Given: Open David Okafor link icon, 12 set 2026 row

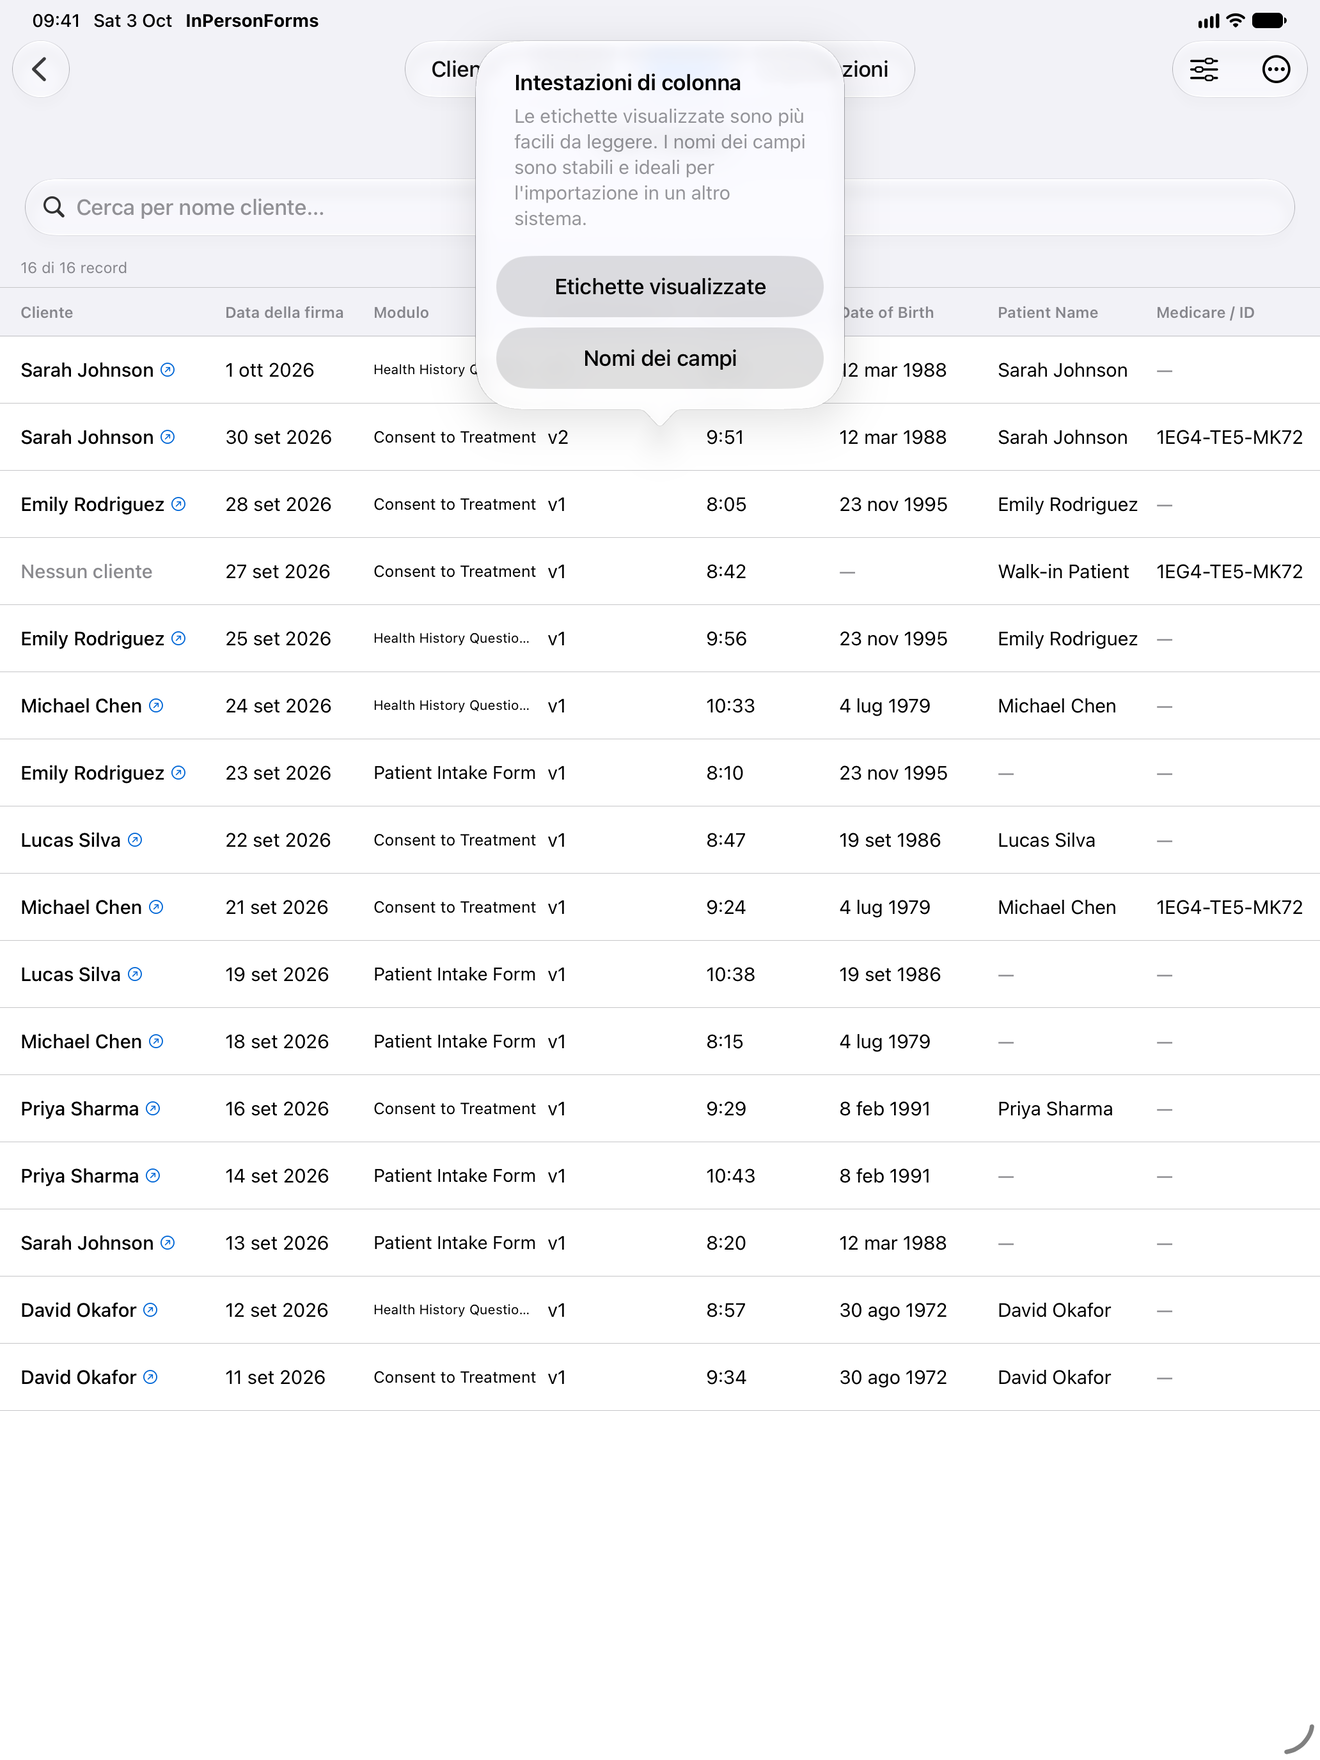Looking at the screenshot, I should 150,1309.
